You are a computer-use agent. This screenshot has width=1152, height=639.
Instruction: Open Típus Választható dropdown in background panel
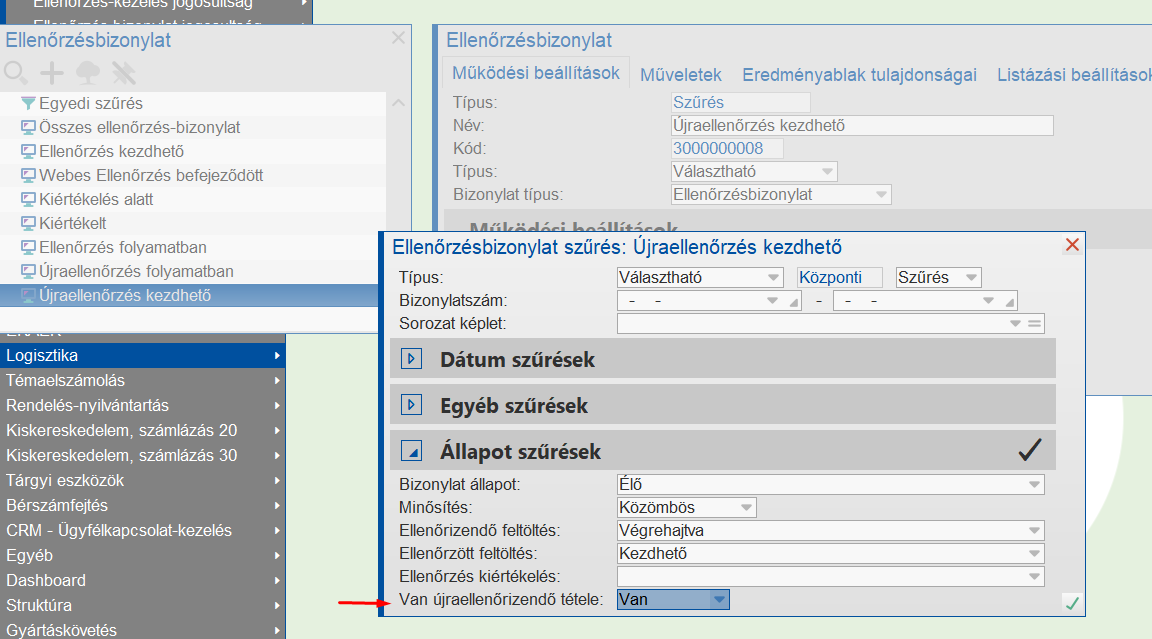pyautogui.click(x=754, y=172)
